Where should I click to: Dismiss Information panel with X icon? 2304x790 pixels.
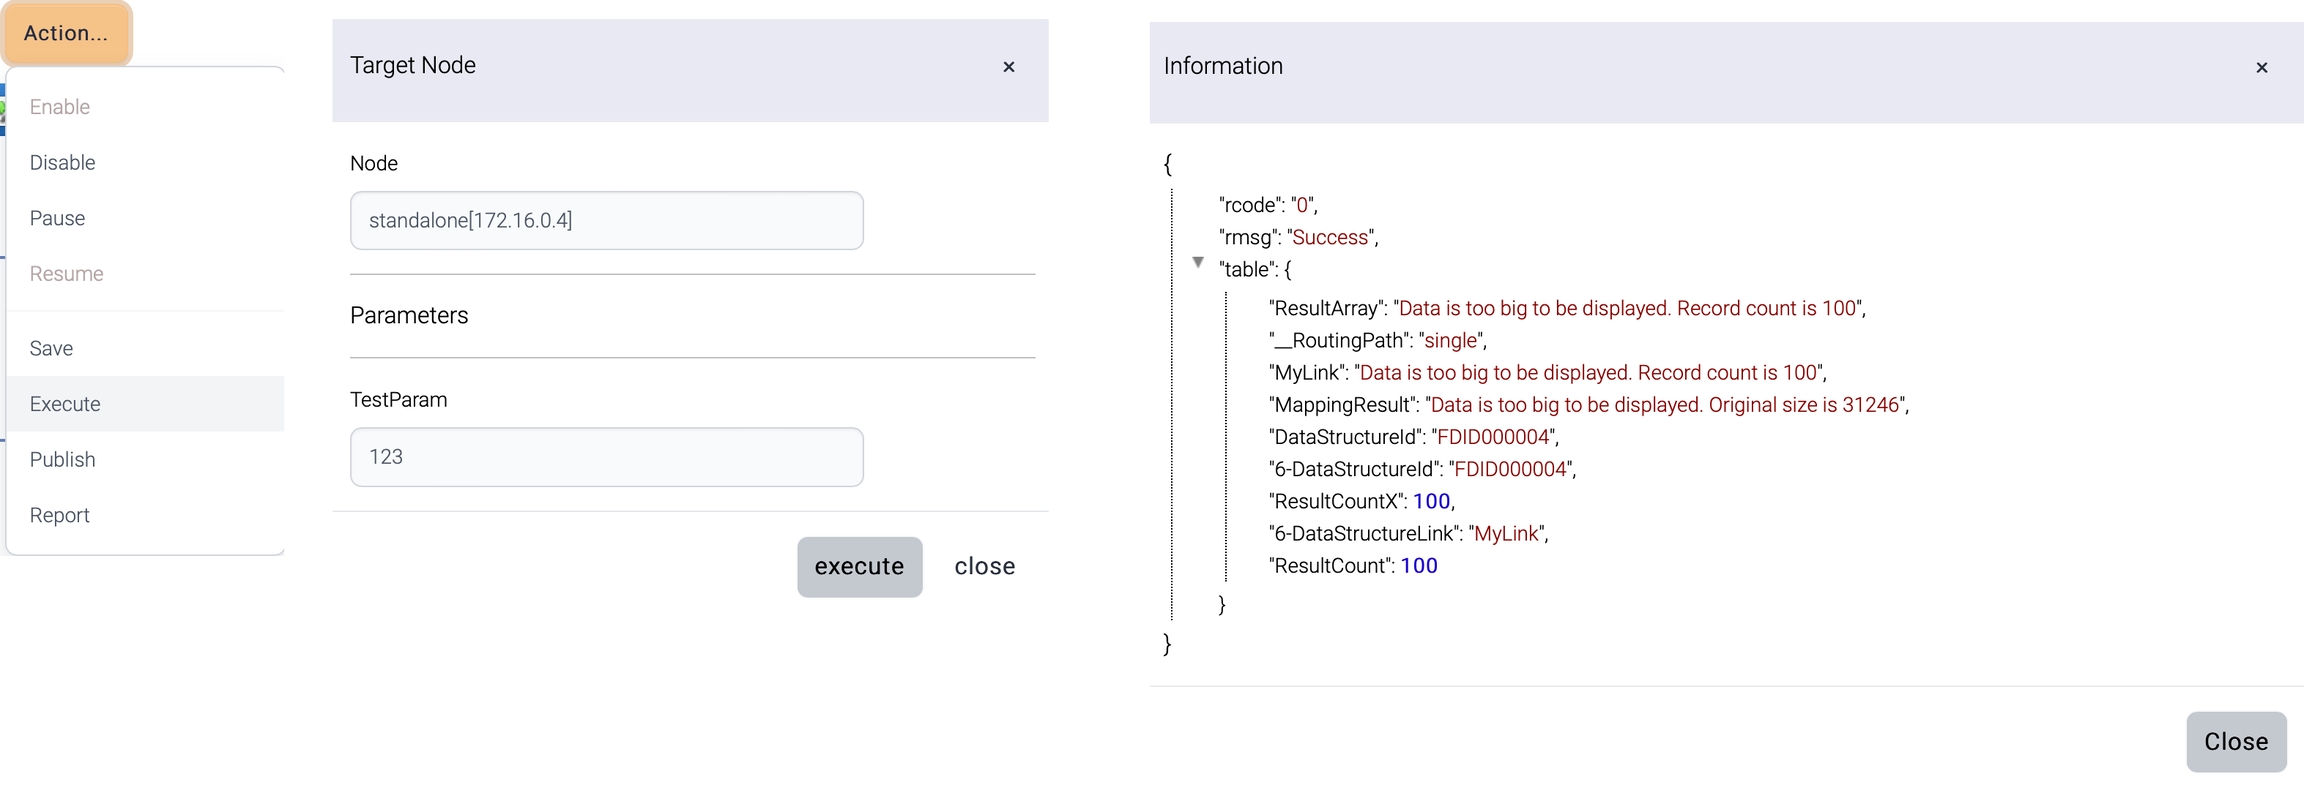tap(2261, 68)
